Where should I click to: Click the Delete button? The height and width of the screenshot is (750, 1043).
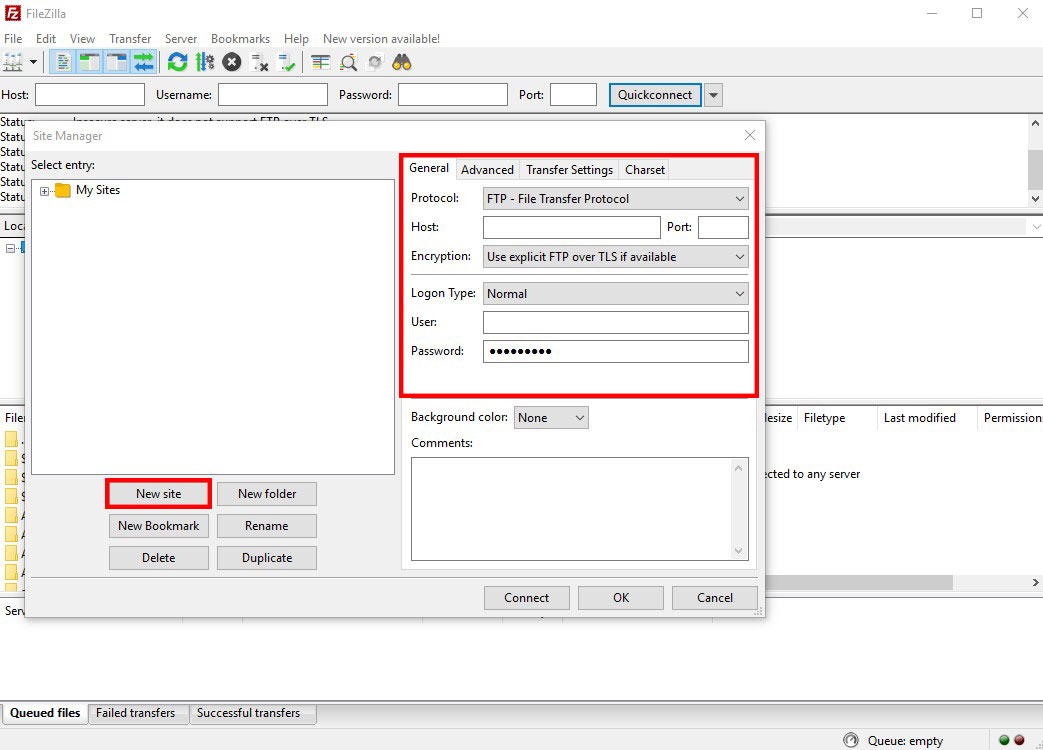158,558
